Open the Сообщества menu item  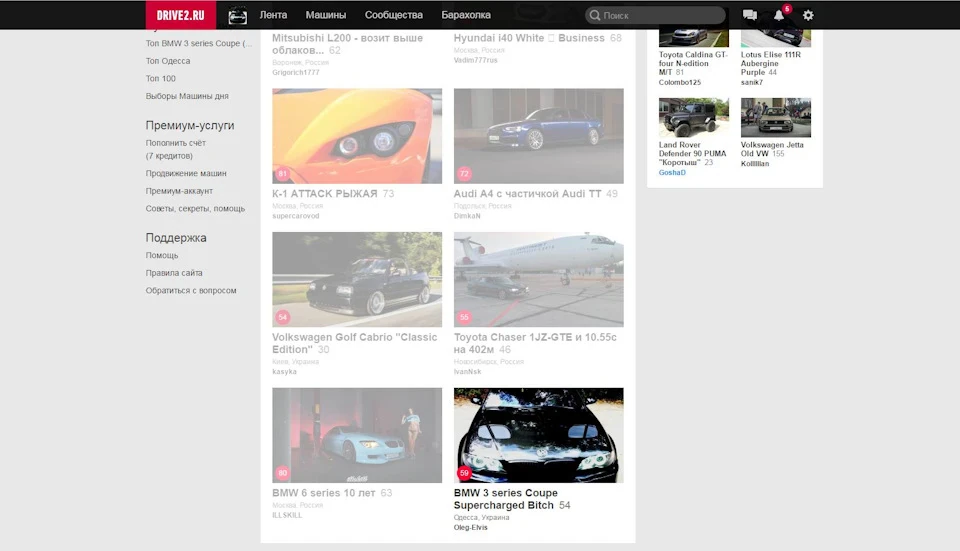[x=394, y=15]
